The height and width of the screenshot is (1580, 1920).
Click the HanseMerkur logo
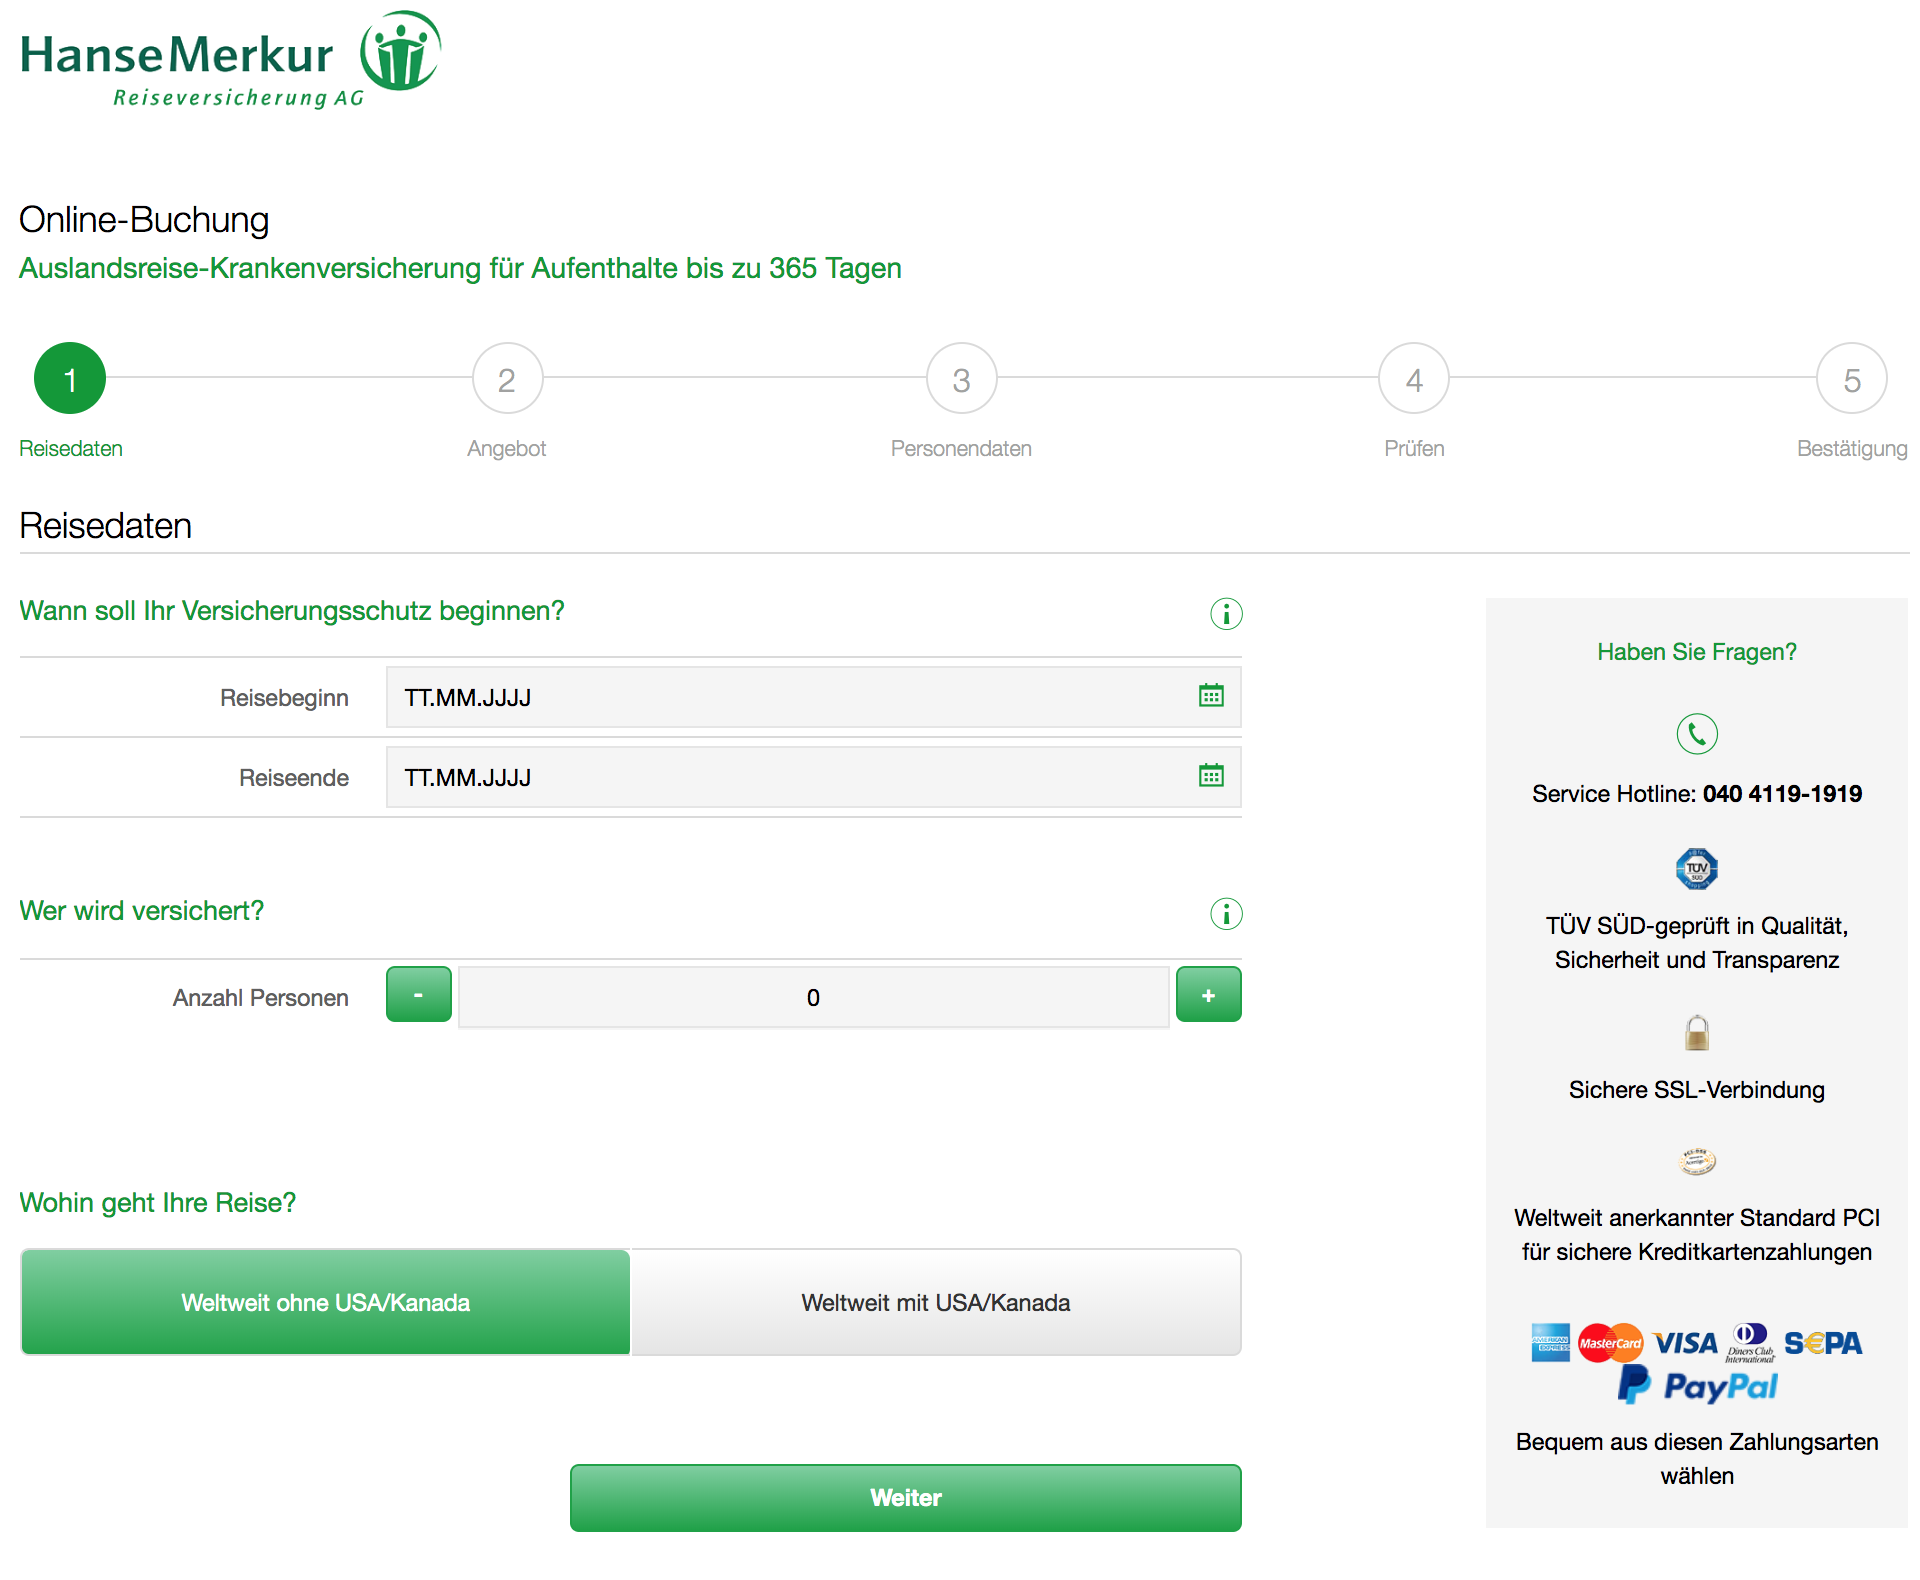(x=230, y=60)
